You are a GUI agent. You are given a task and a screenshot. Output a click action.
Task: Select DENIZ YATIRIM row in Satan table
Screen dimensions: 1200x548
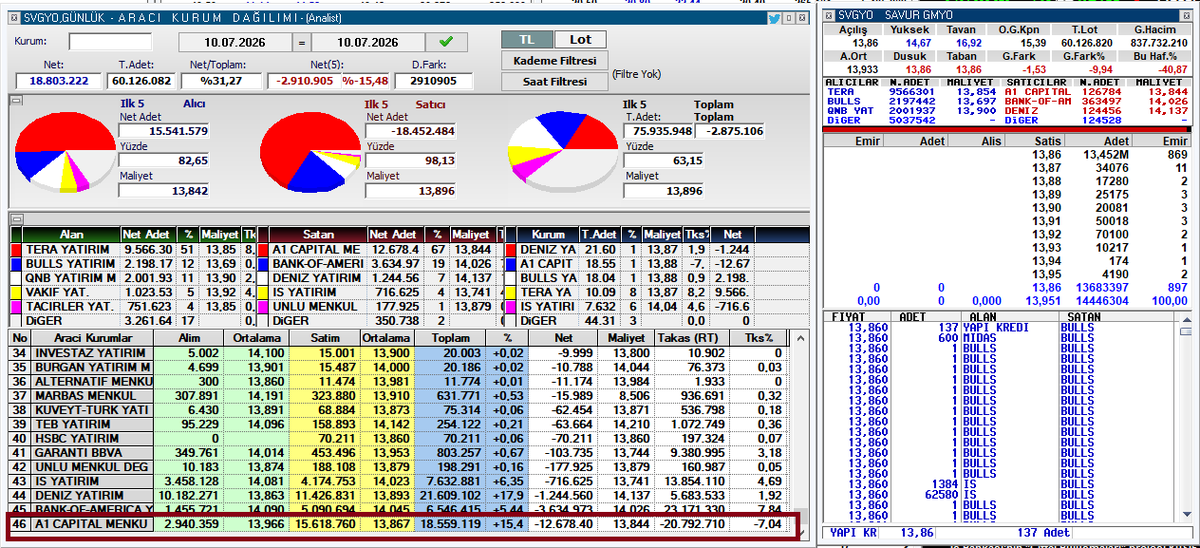(x=380, y=277)
